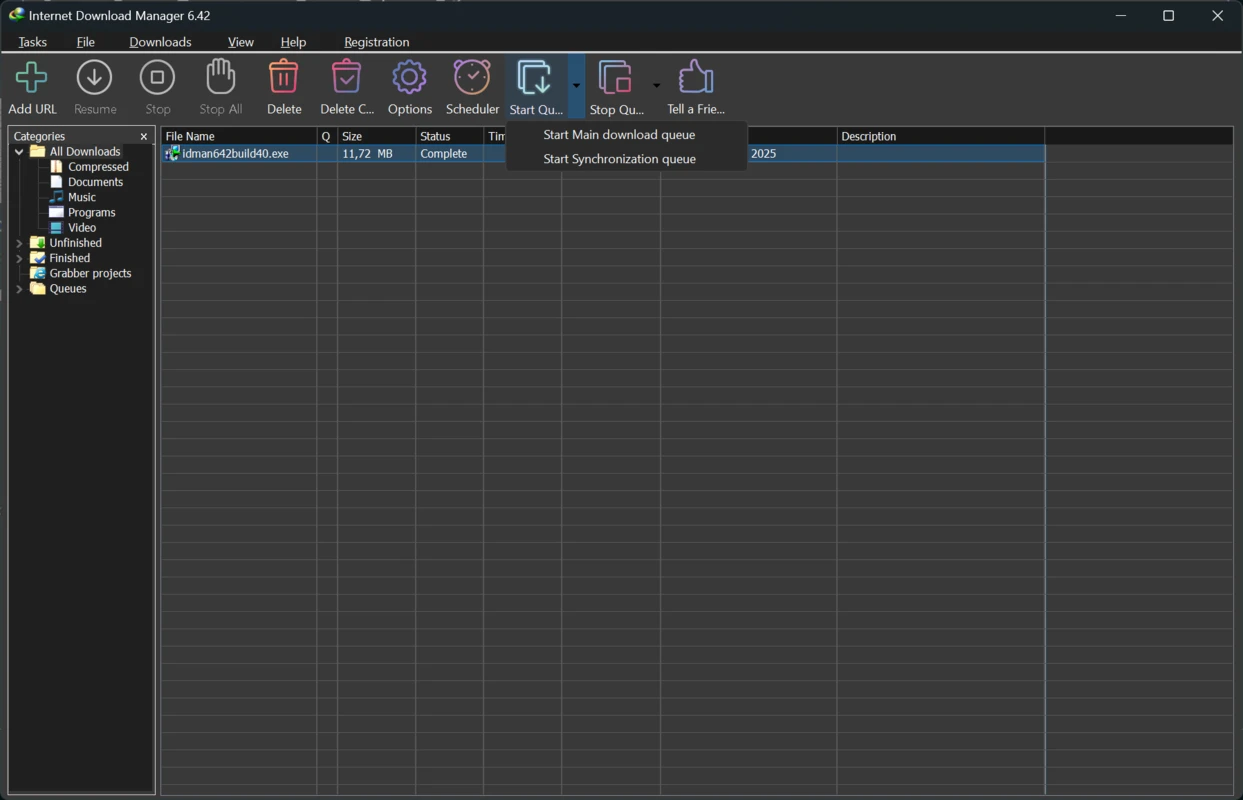
Task: Open the Scheduler clock icon
Action: 472,78
